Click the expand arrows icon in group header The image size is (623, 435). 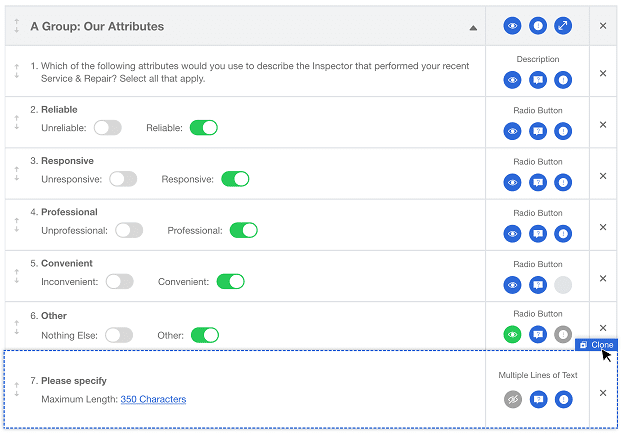(x=563, y=26)
